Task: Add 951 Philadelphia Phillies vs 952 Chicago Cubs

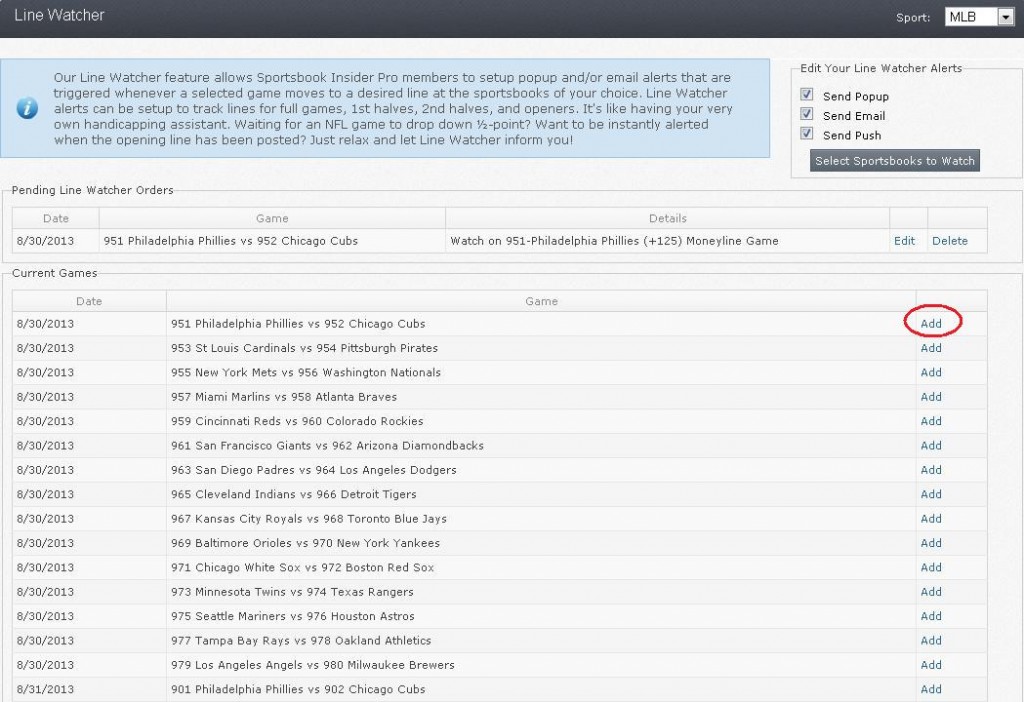Action: pyautogui.click(x=931, y=324)
